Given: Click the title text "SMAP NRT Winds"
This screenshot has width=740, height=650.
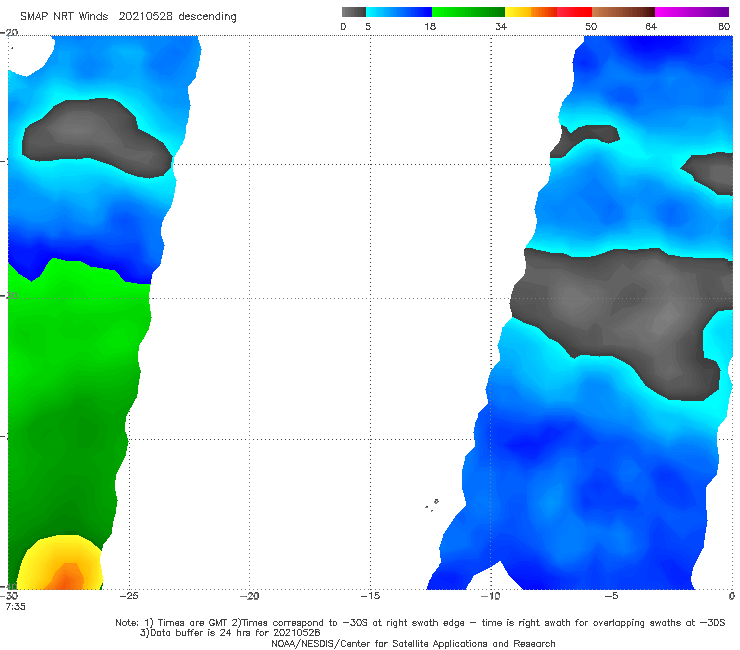Looking at the screenshot, I should 64,16.
